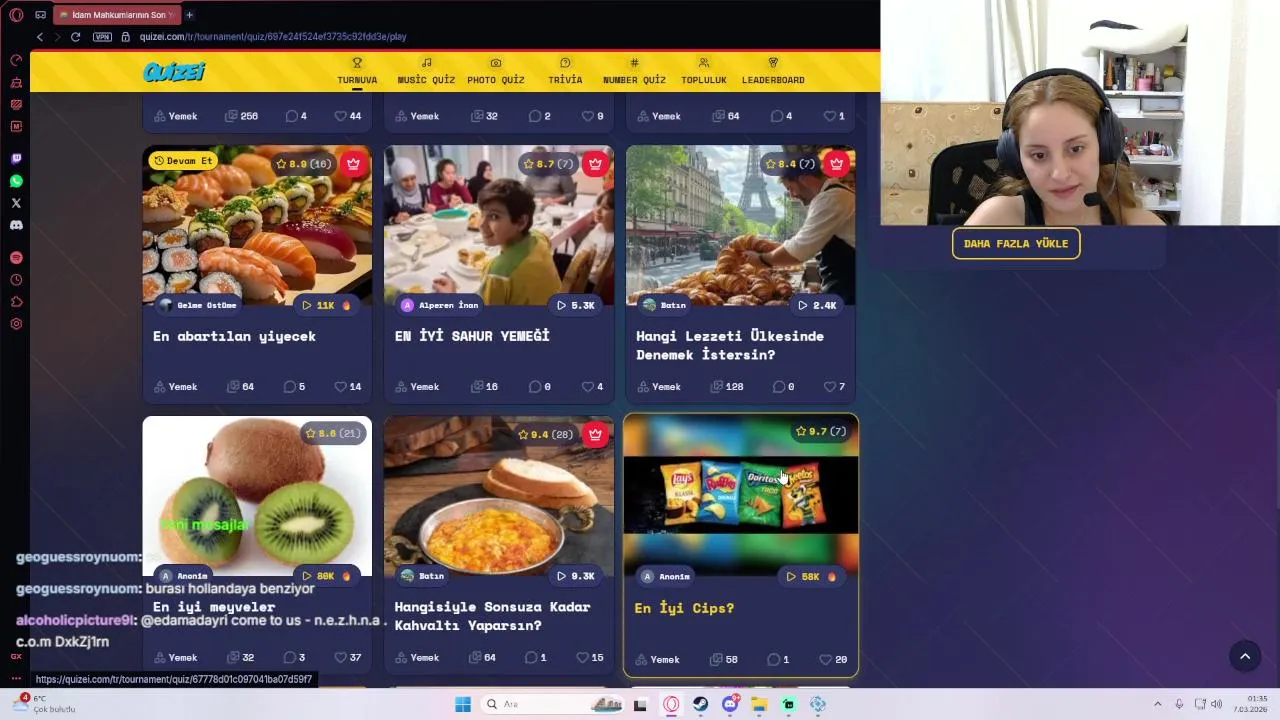Click author 'Alperen İnan' on sahur card
Image resolution: width=1280 pixels, height=720 pixels.
point(440,305)
